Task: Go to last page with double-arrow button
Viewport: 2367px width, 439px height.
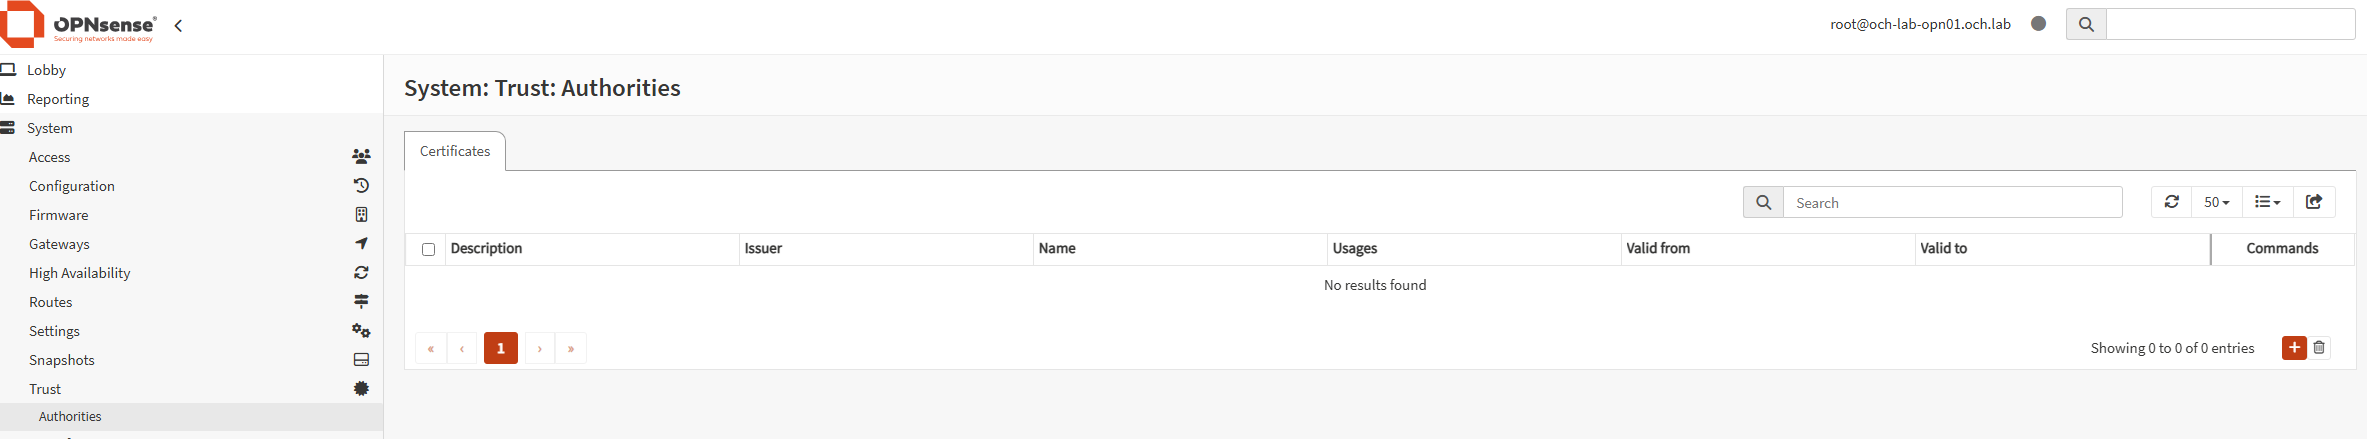Action: [571, 348]
